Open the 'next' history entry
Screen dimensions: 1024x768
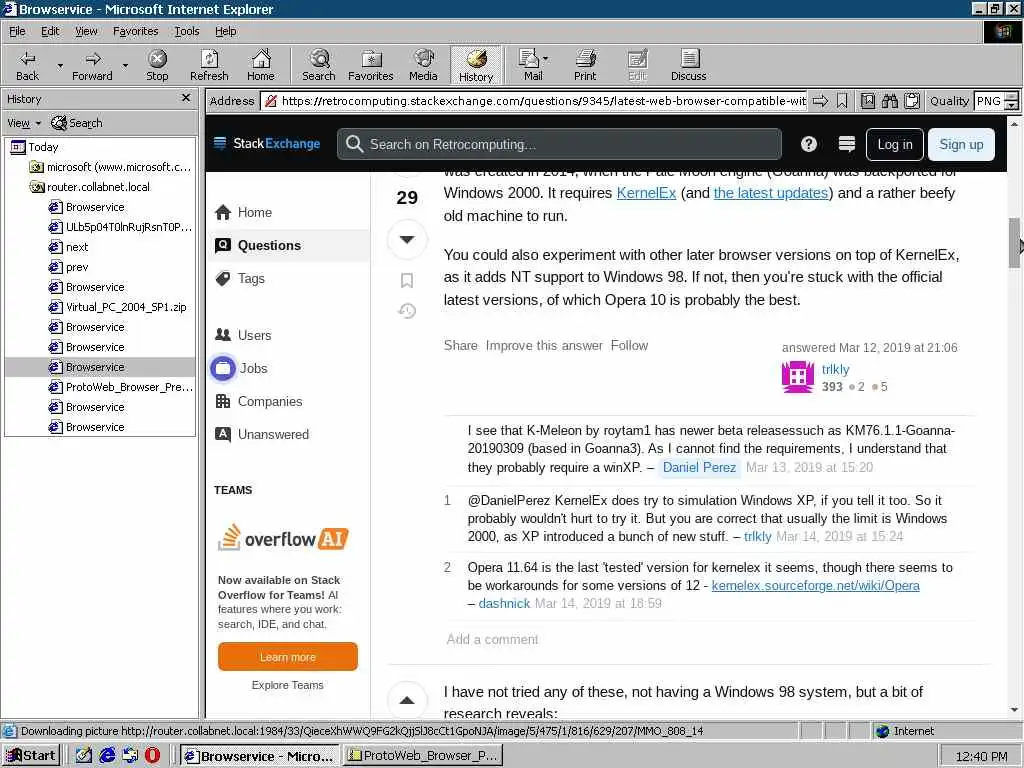(x=69, y=247)
